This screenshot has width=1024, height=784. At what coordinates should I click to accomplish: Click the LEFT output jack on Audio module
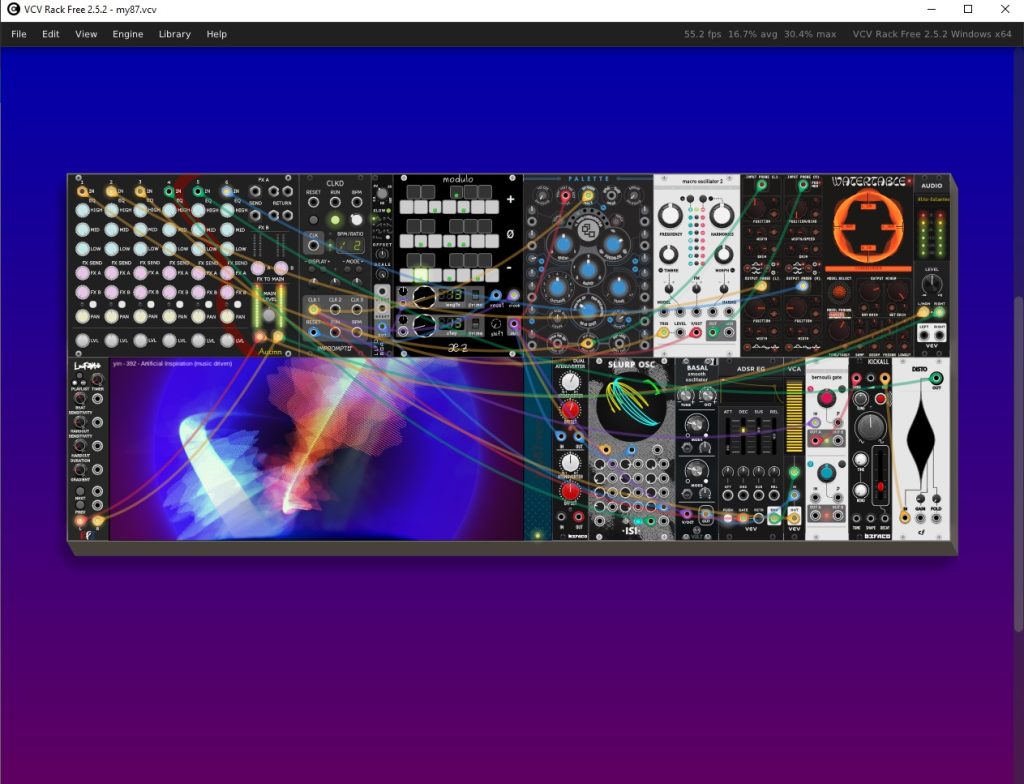click(x=923, y=336)
